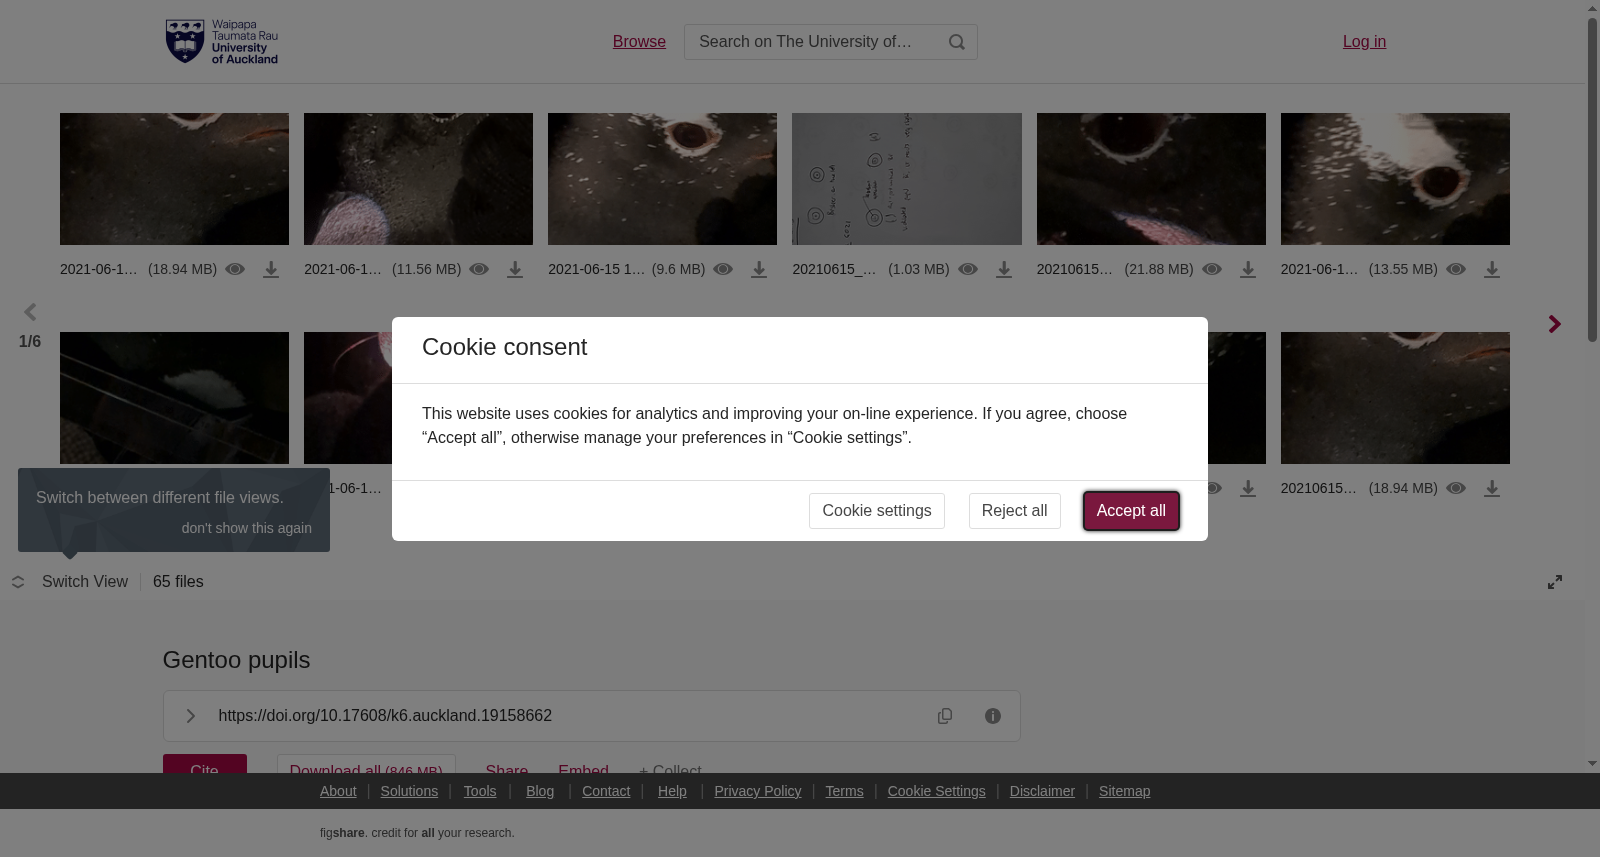Download the 11.56 MB file
The width and height of the screenshot is (1600, 857).
515,270
